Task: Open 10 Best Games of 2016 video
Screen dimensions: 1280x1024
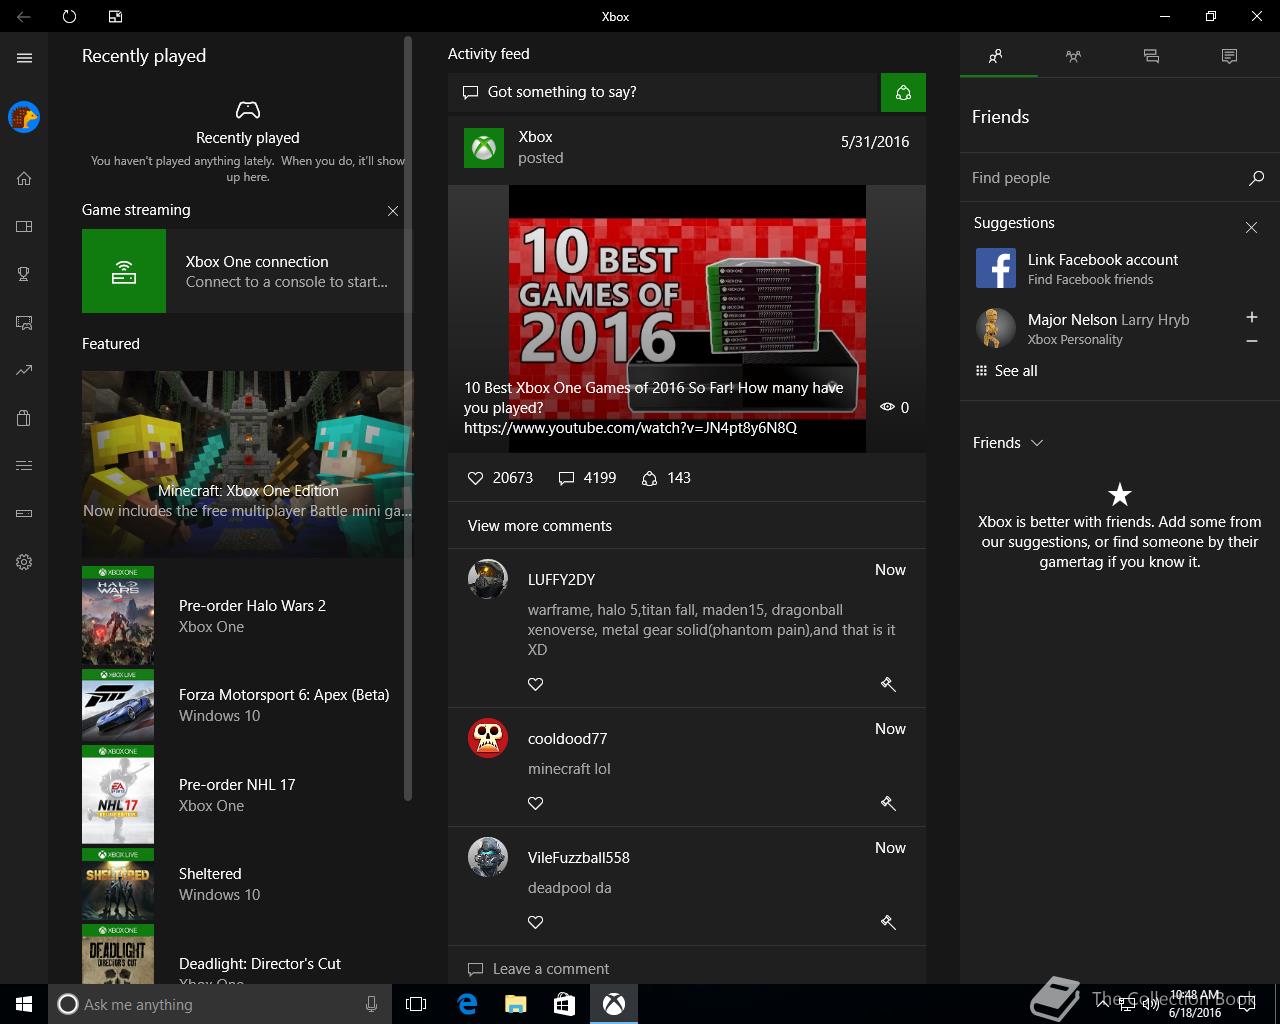Action: (687, 318)
